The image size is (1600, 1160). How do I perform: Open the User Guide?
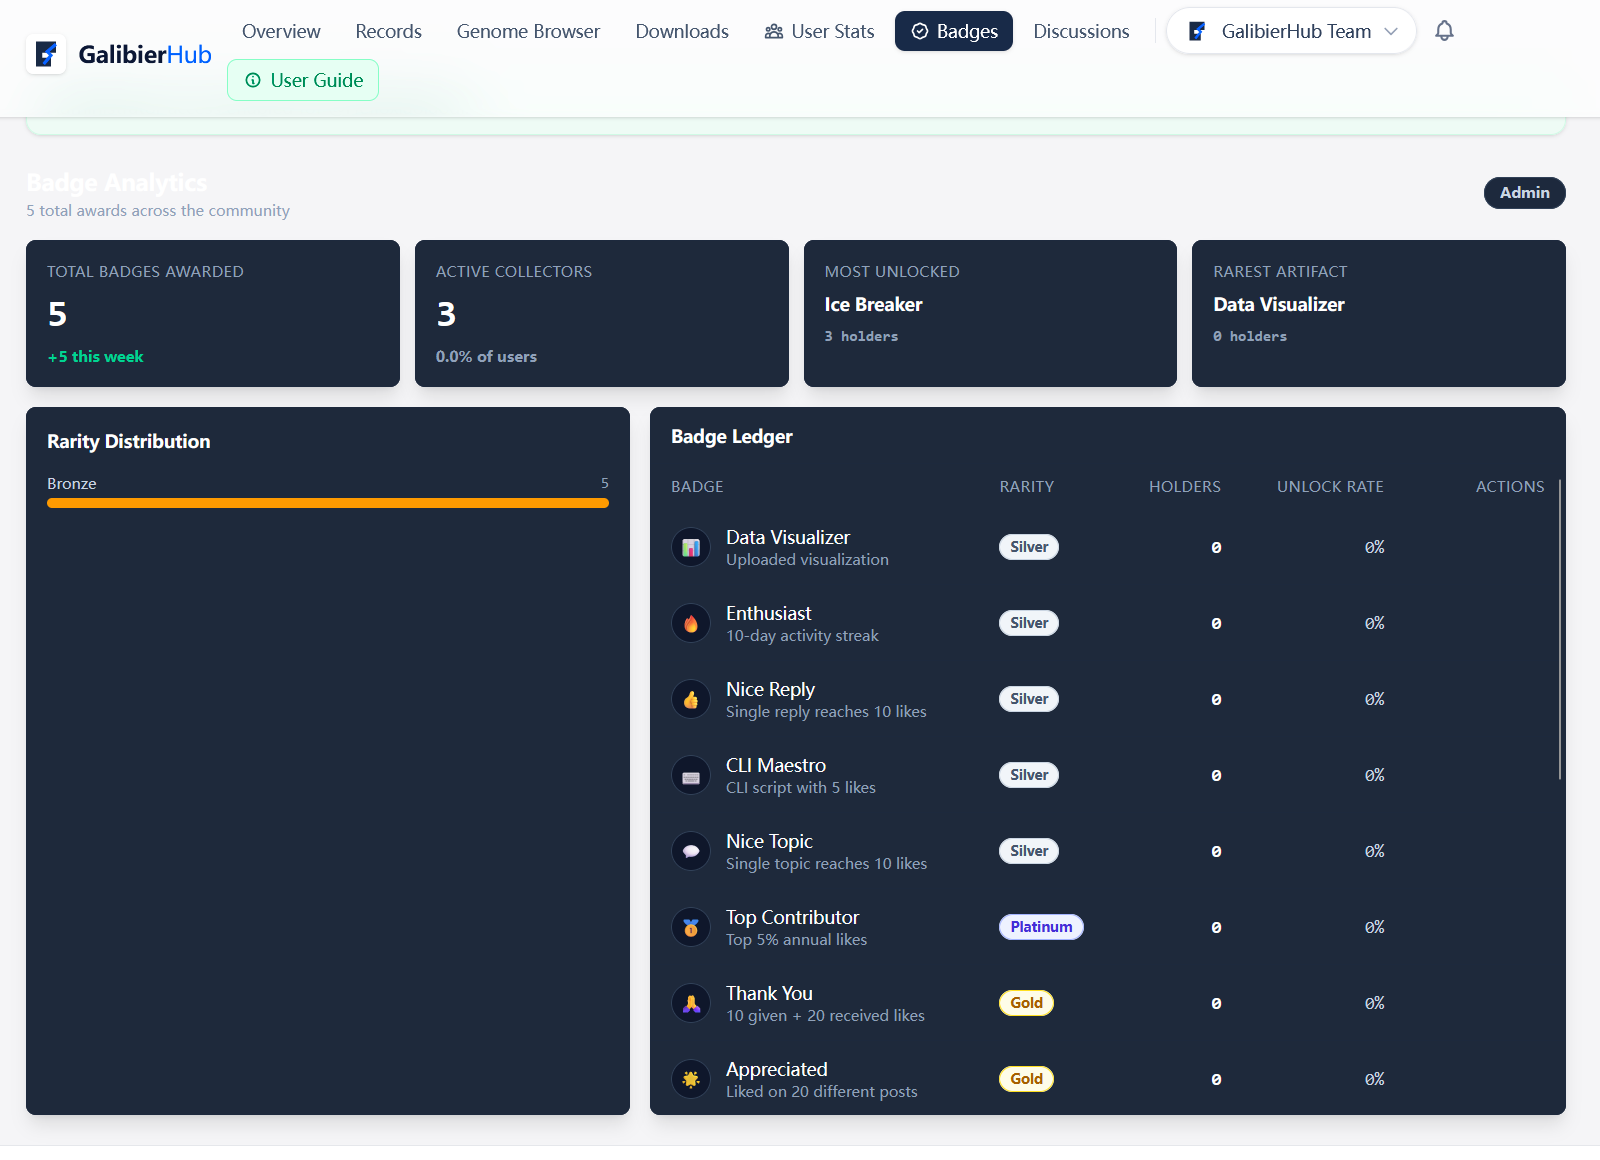pyautogui.click(x=303, y=80)
